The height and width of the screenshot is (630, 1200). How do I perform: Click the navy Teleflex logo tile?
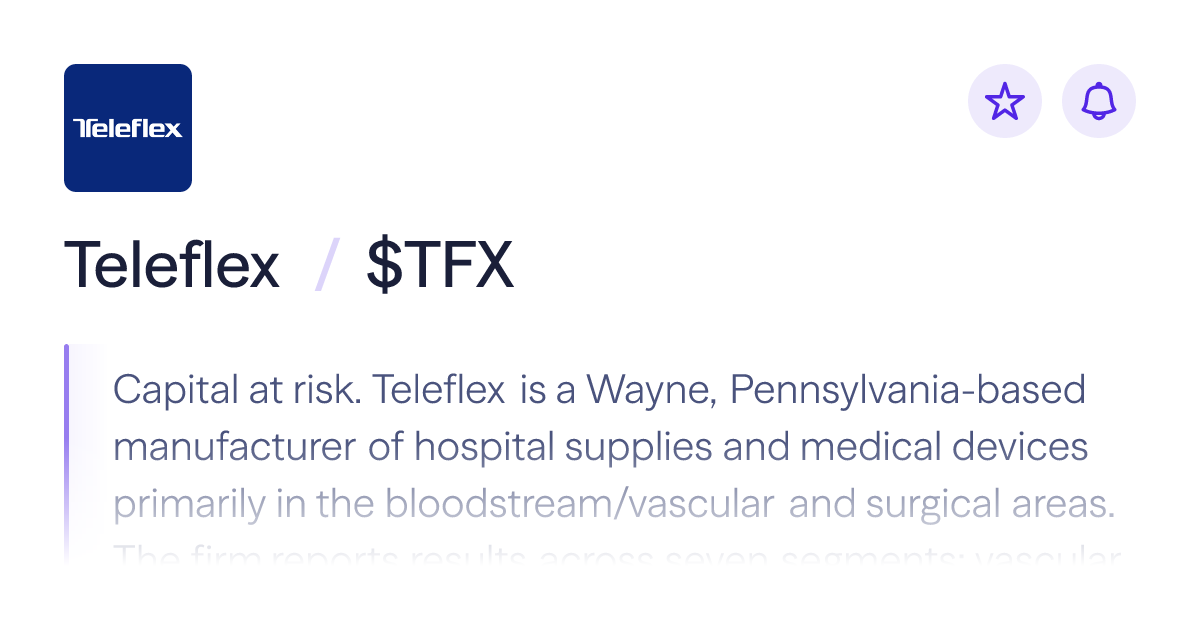point(128,128)
